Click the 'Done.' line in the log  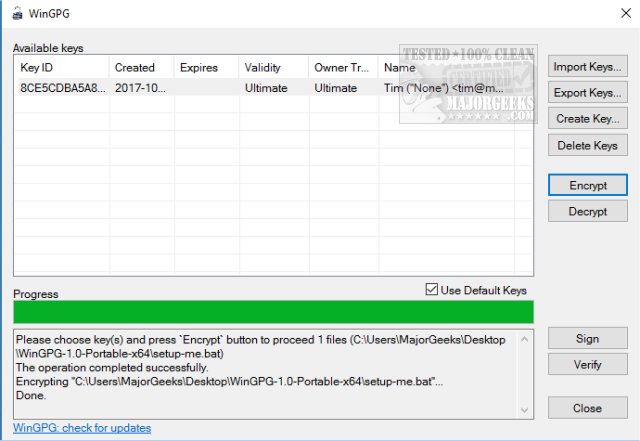[31, 395]
